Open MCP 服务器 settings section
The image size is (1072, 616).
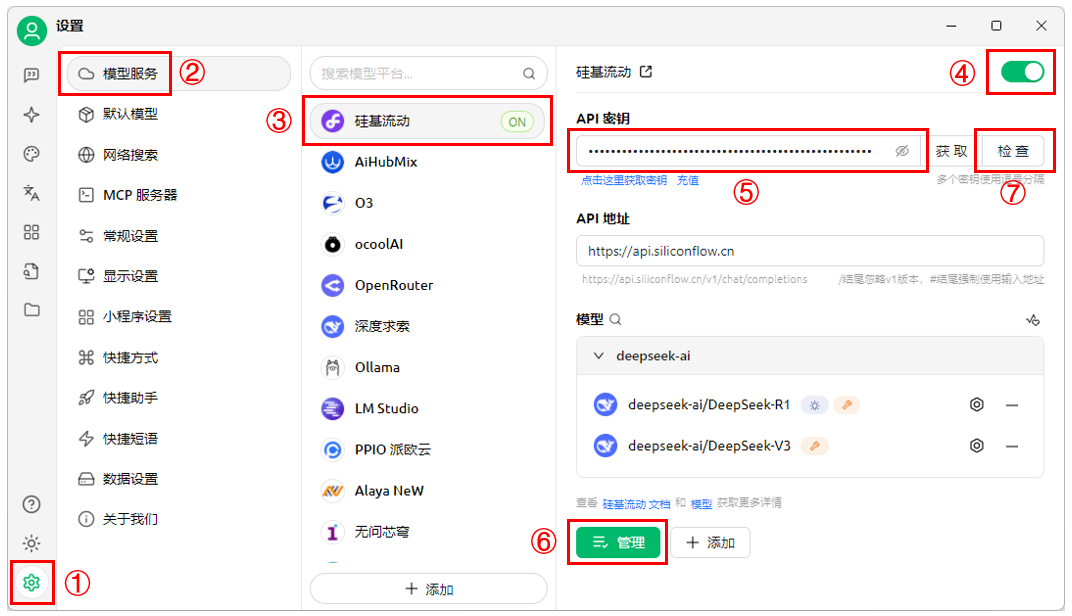coord(179,195)
